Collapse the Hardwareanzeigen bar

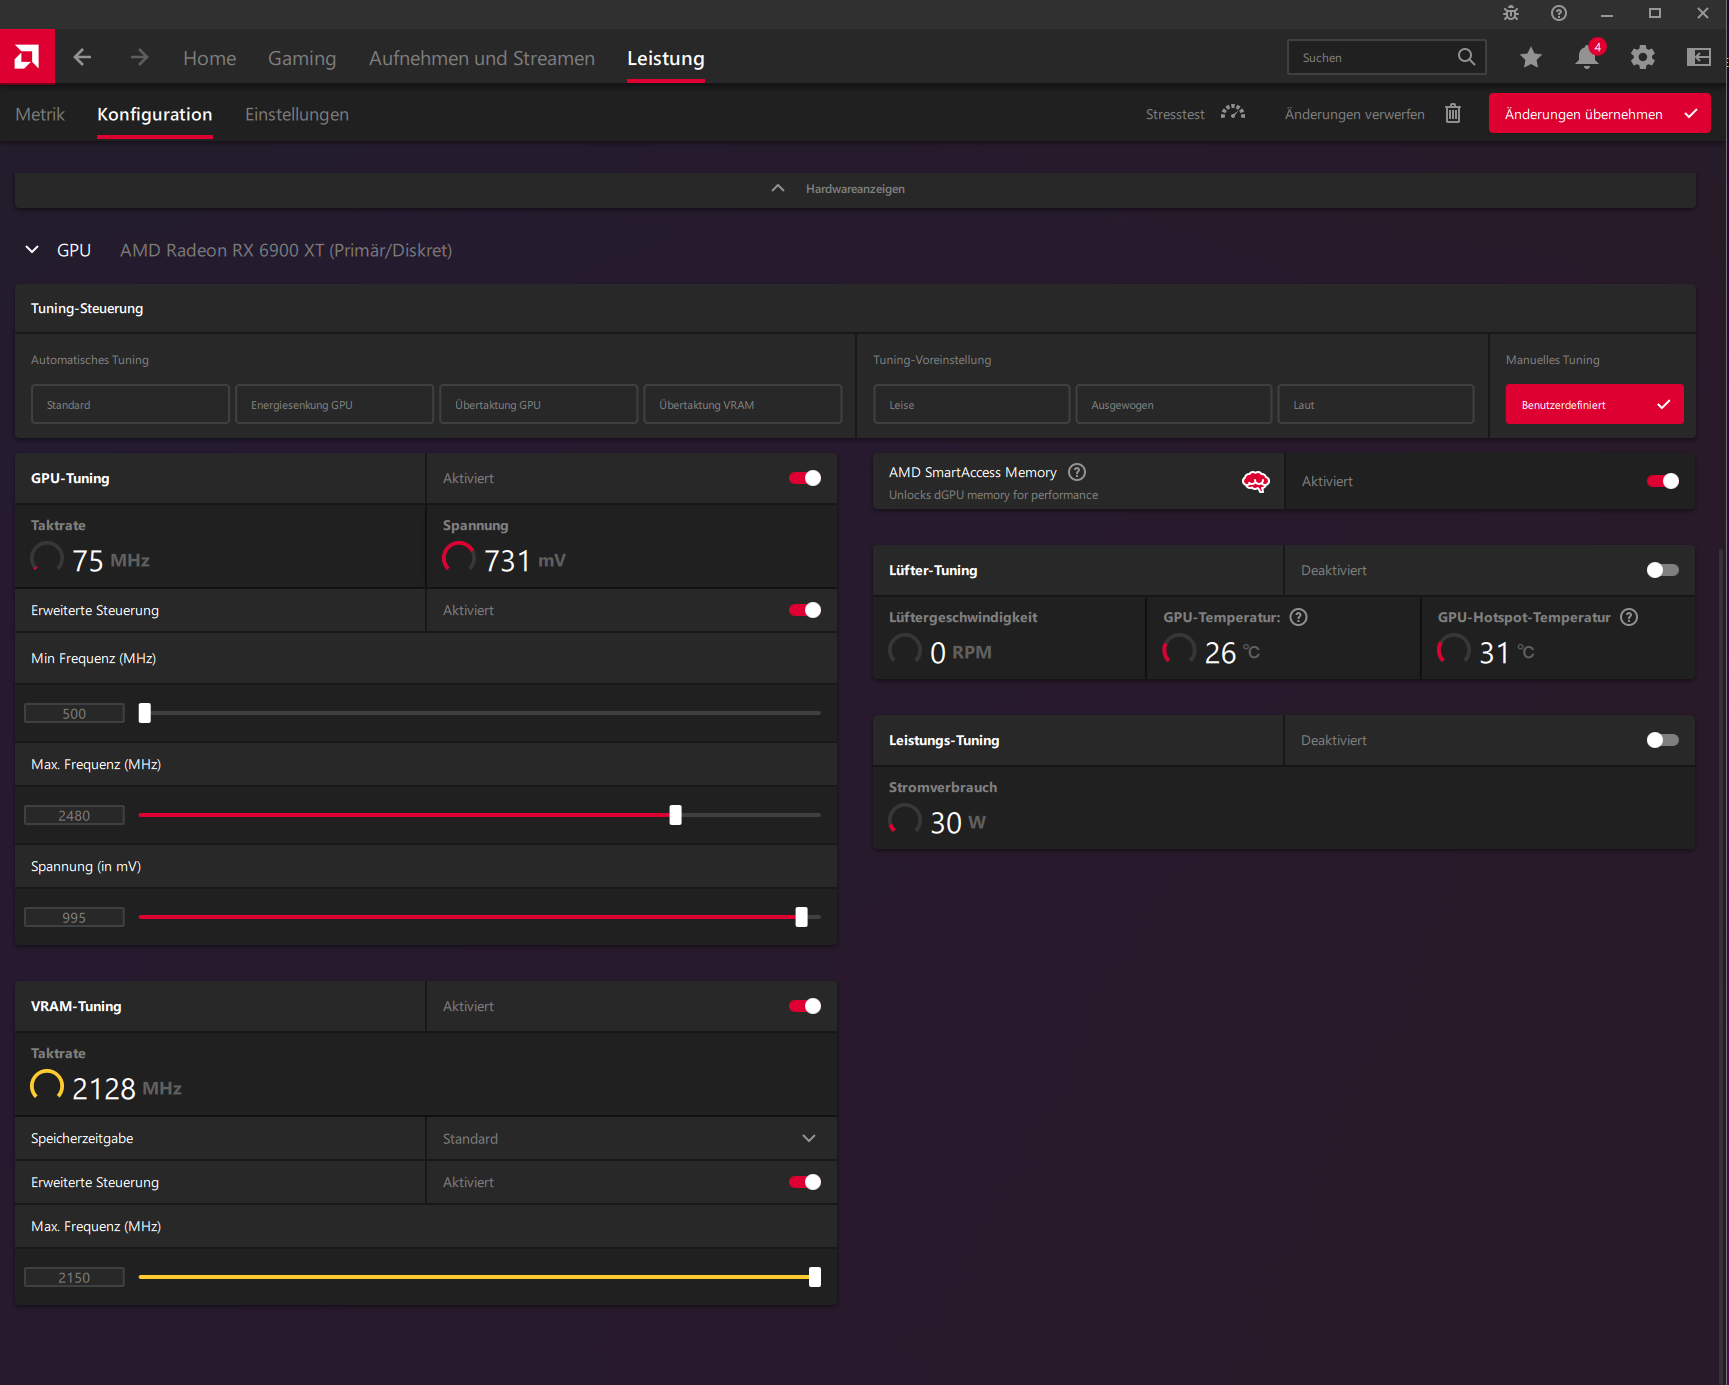855,189
